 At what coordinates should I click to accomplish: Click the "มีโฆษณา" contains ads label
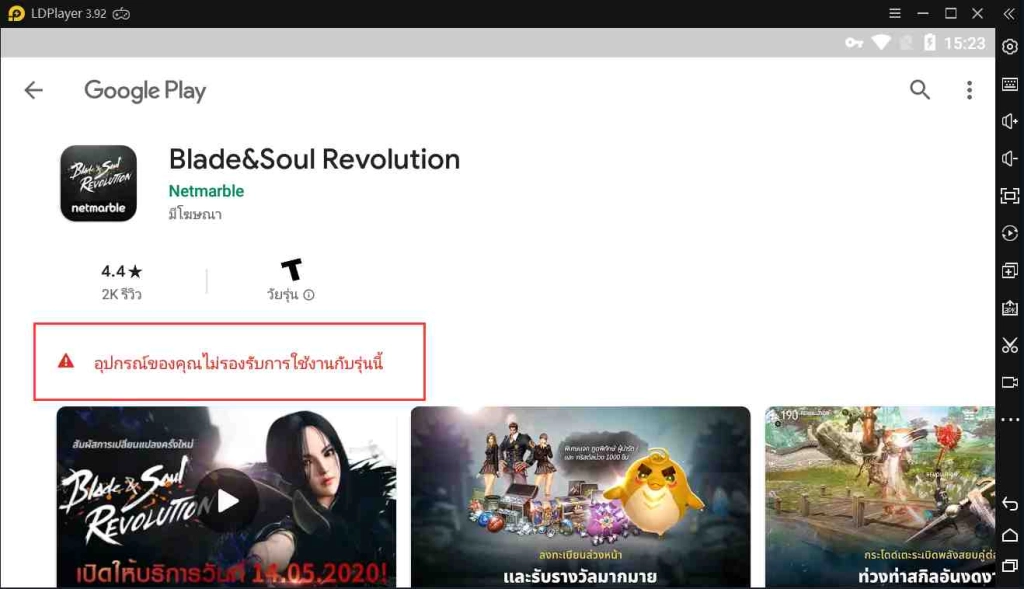click(x=195, y=214)
